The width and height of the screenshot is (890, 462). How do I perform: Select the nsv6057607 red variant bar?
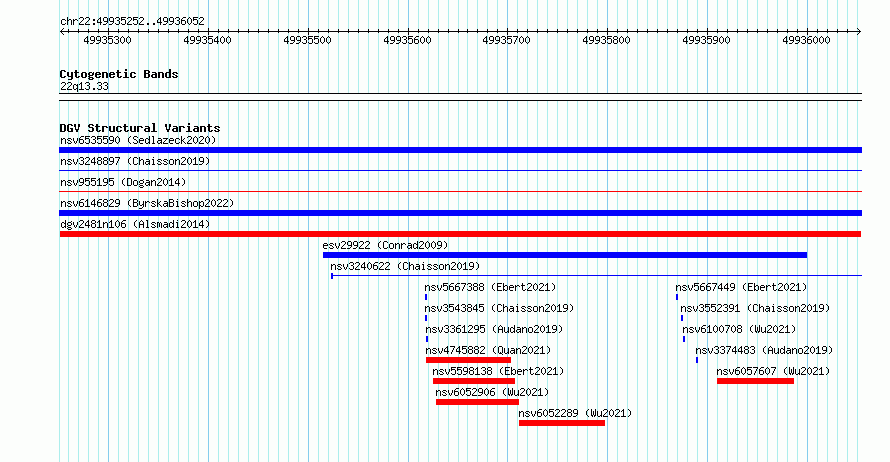(755, 381)
